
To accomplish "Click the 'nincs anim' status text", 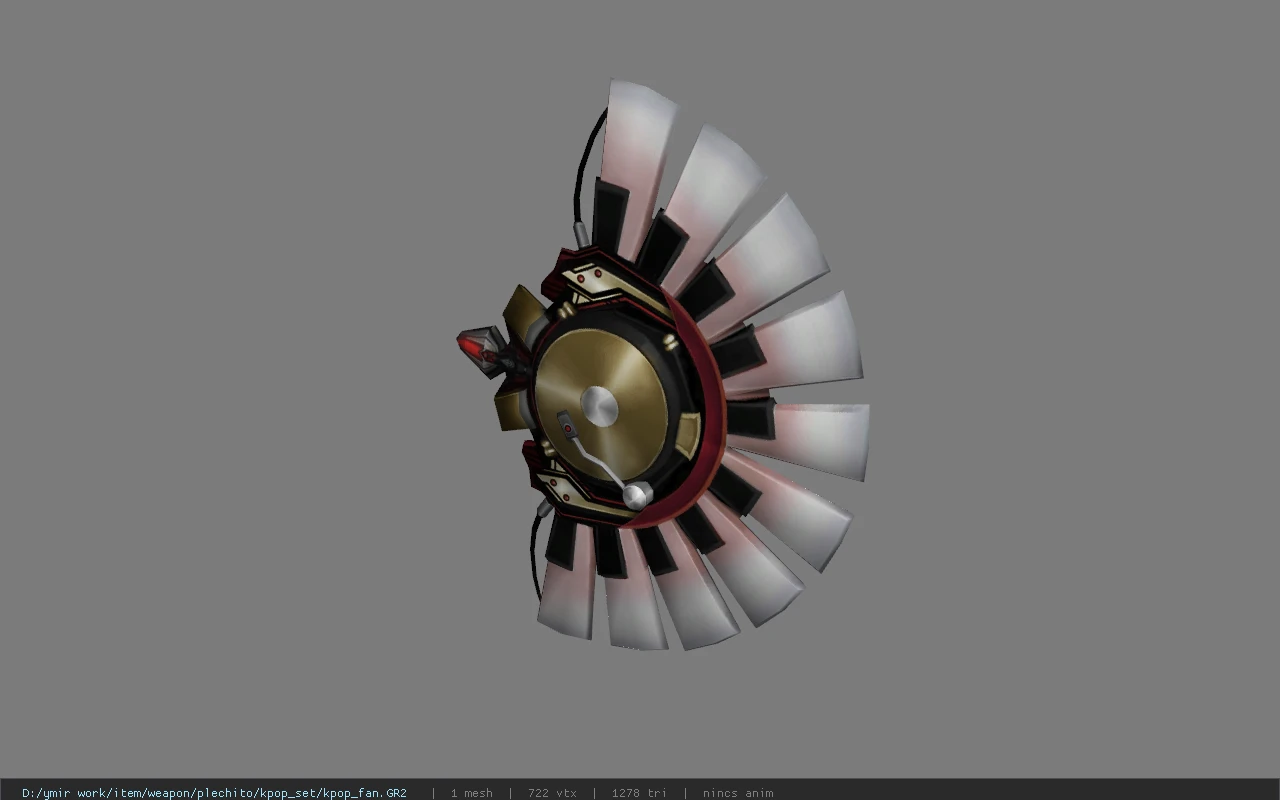I will (x=738, y=793).
